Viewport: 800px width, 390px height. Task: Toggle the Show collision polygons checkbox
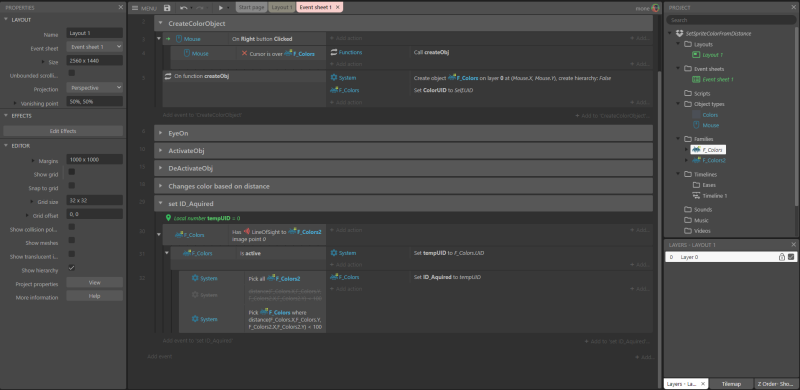pos(71,227)
